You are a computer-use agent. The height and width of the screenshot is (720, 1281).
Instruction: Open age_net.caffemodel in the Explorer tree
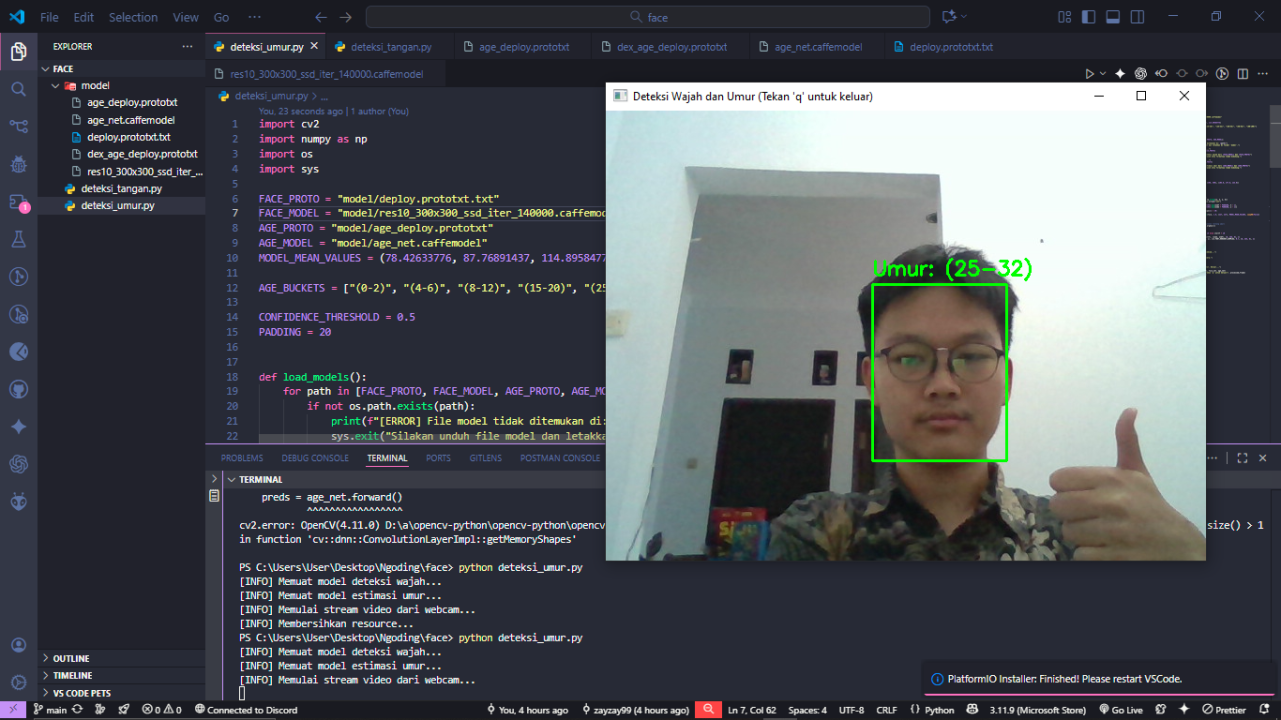[x=131, y=120]
